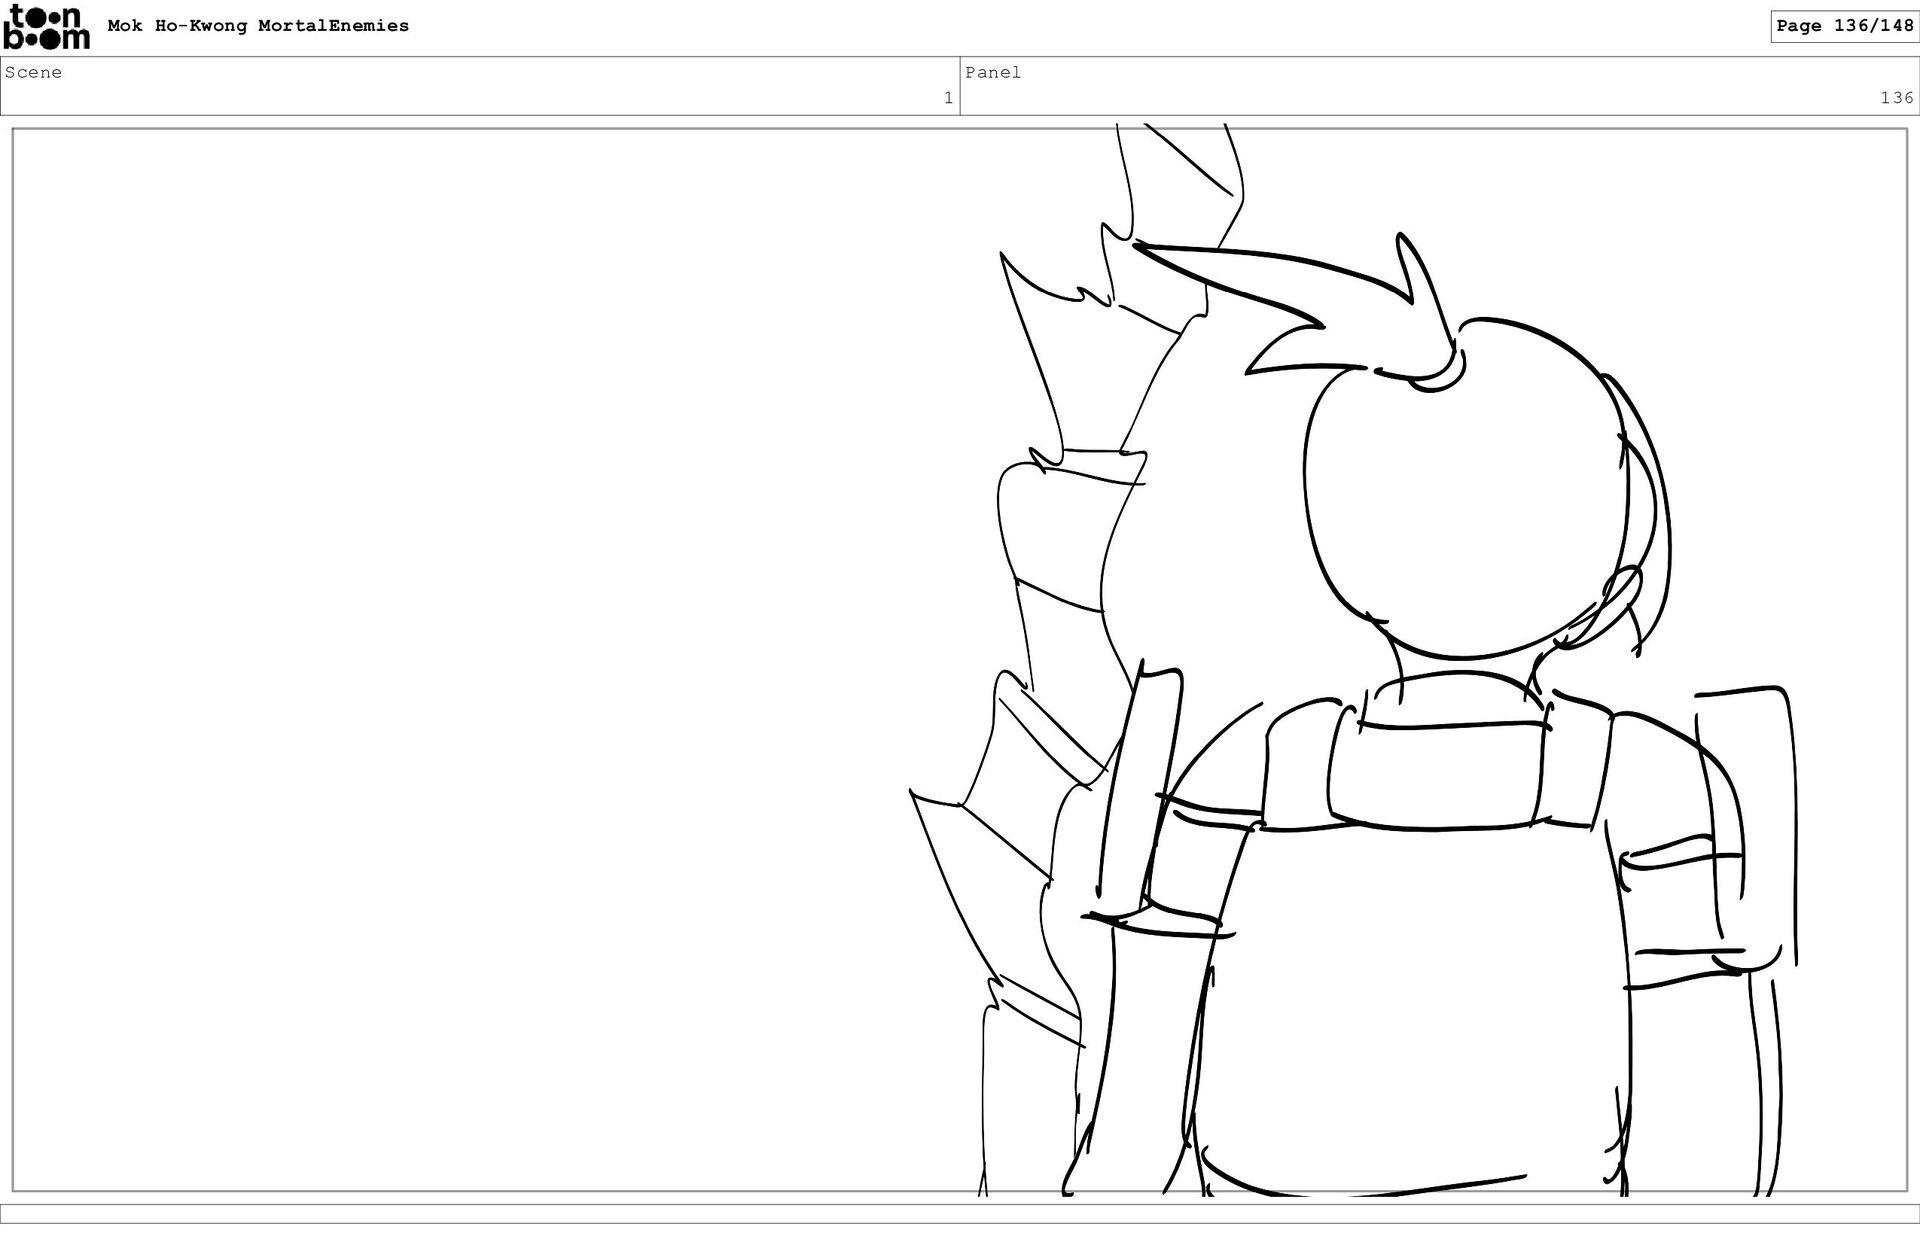Click the Panel label
Image resolution: width=1920 pixels, height=1242 pixels.
click(992, 72)
